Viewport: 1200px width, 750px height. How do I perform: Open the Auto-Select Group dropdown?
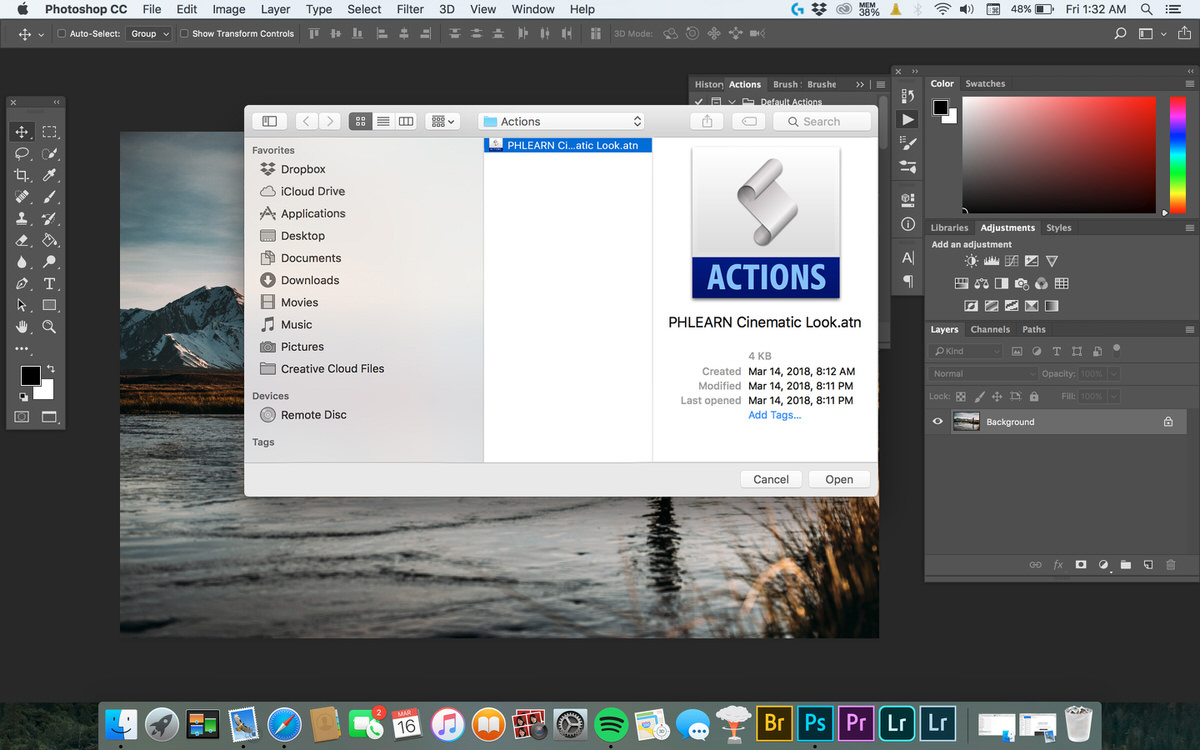148,33
